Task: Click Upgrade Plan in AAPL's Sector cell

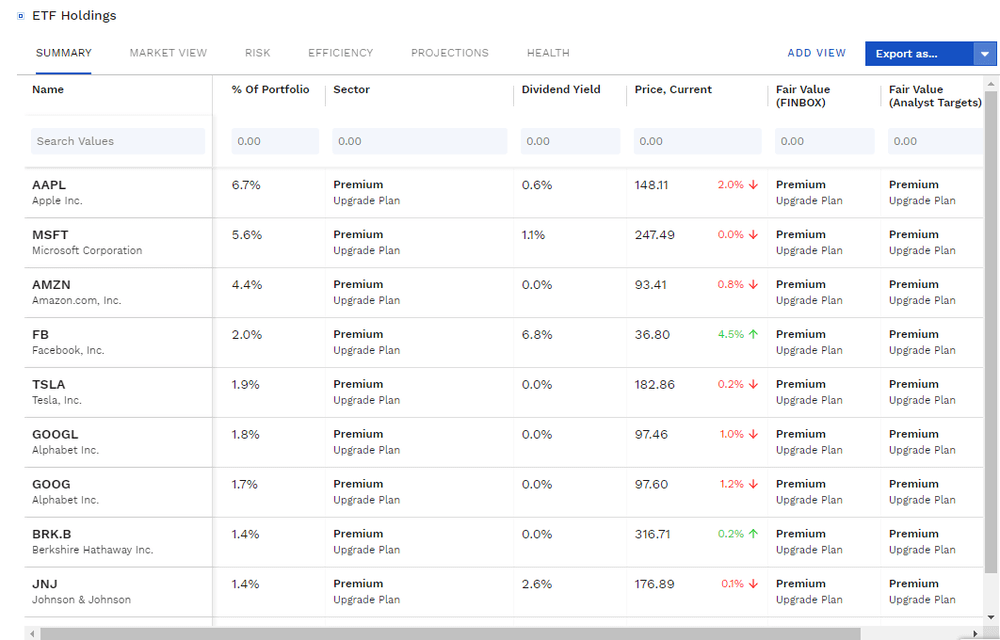Action: (360, 200)
